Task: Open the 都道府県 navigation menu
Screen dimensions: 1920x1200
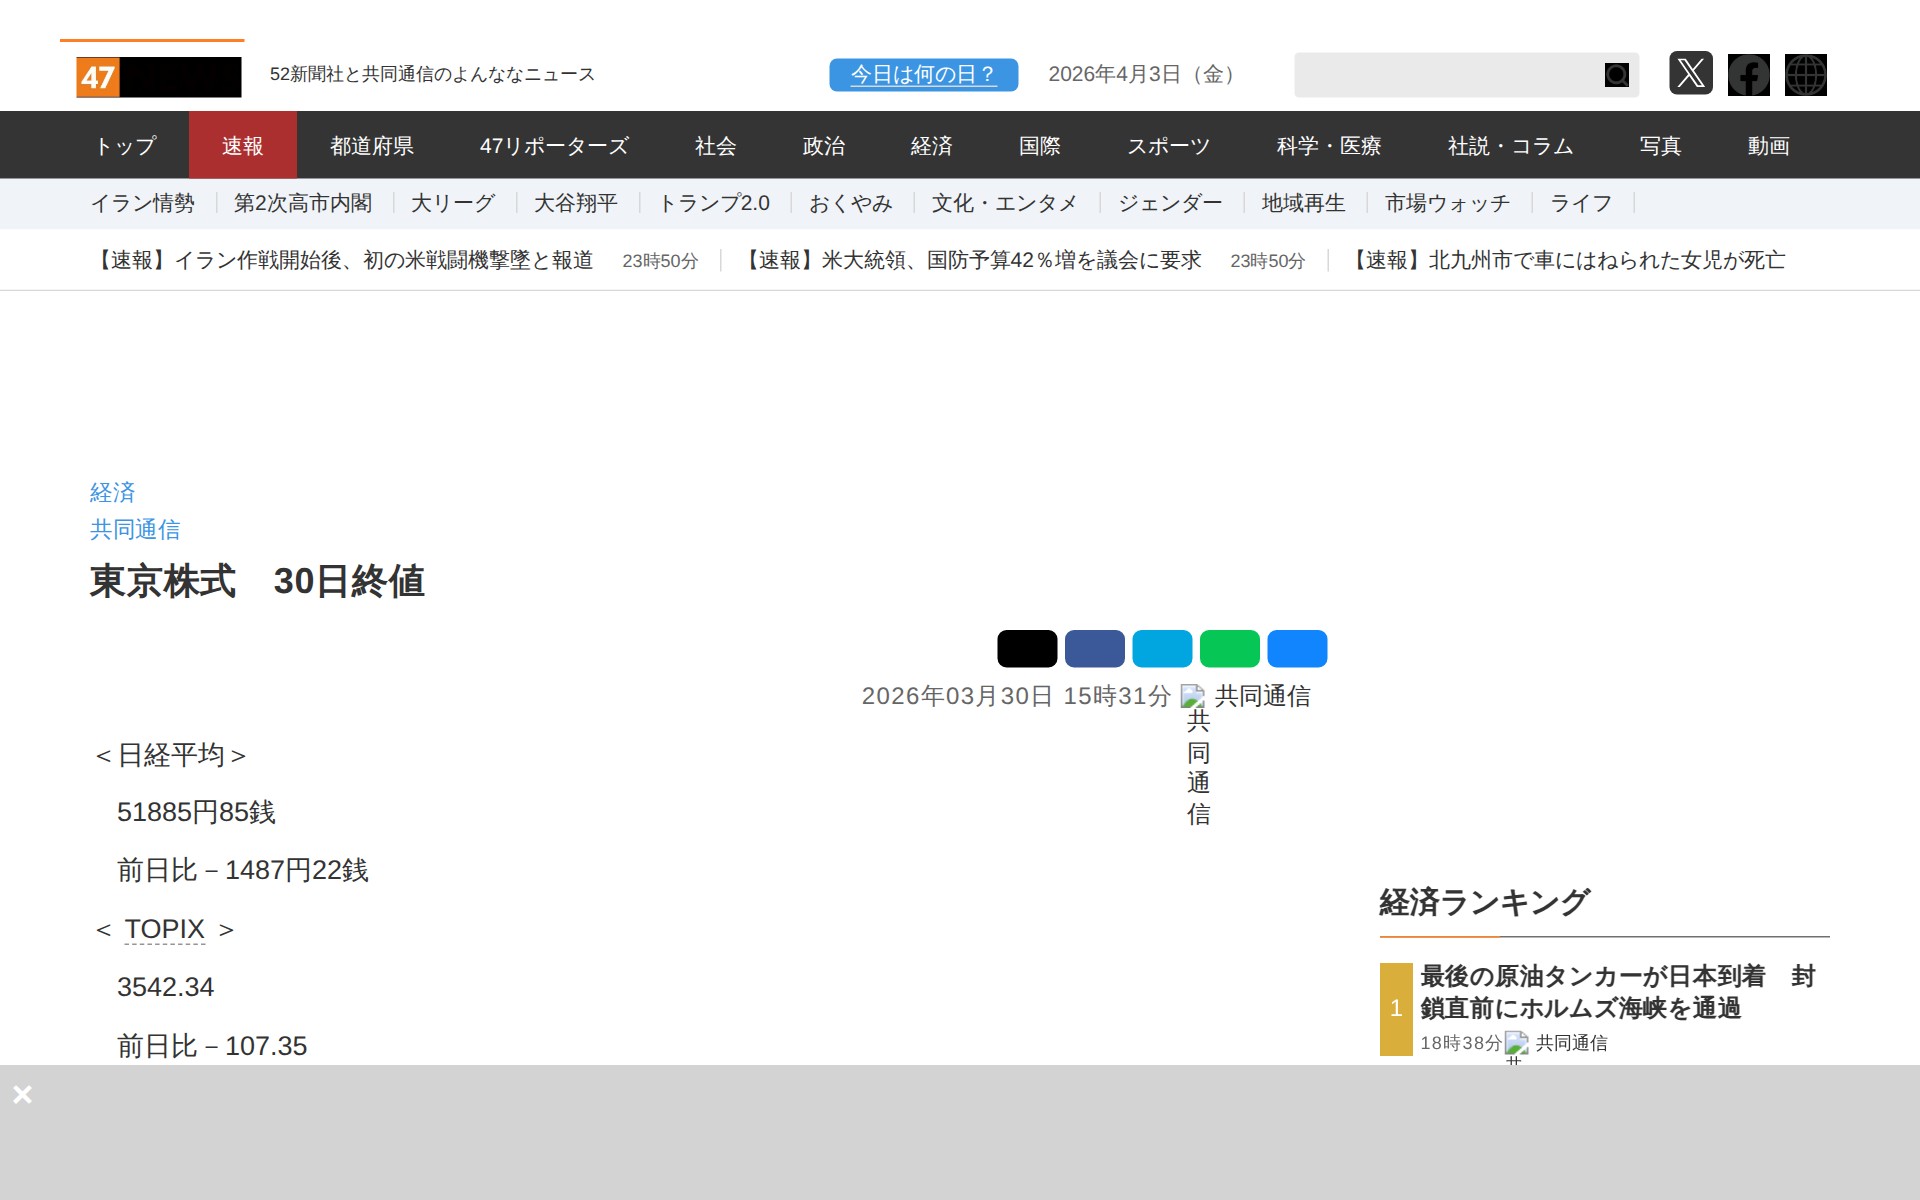Action: point(372,146)
